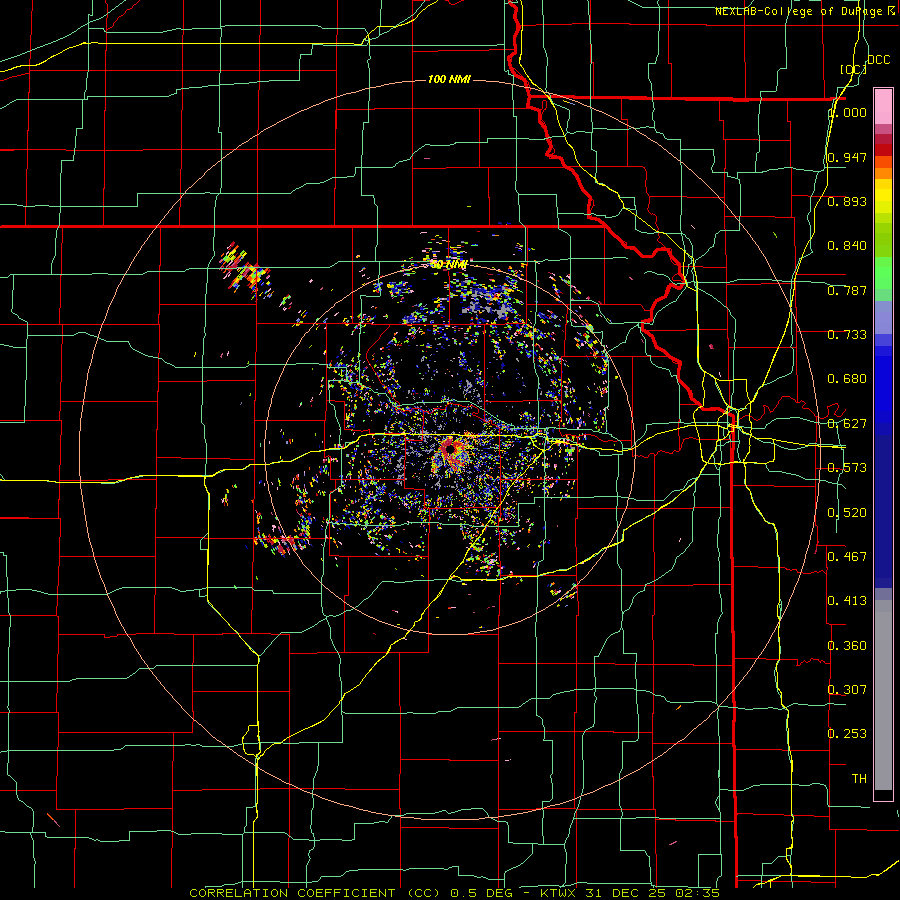The height and width of the screenshot is (900, 900).
Task: Click the 0.893 scale value
Action: click(847, 201)
